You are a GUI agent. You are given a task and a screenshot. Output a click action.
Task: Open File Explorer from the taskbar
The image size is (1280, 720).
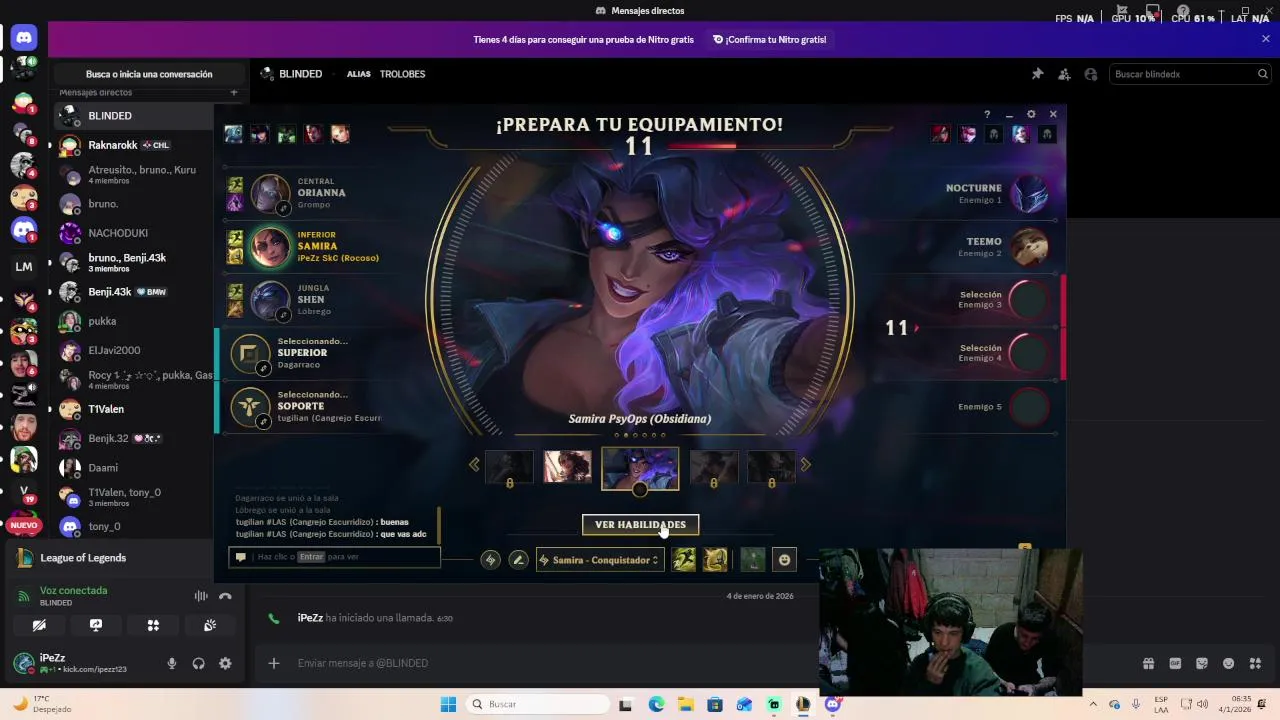[x=686, y=704]
